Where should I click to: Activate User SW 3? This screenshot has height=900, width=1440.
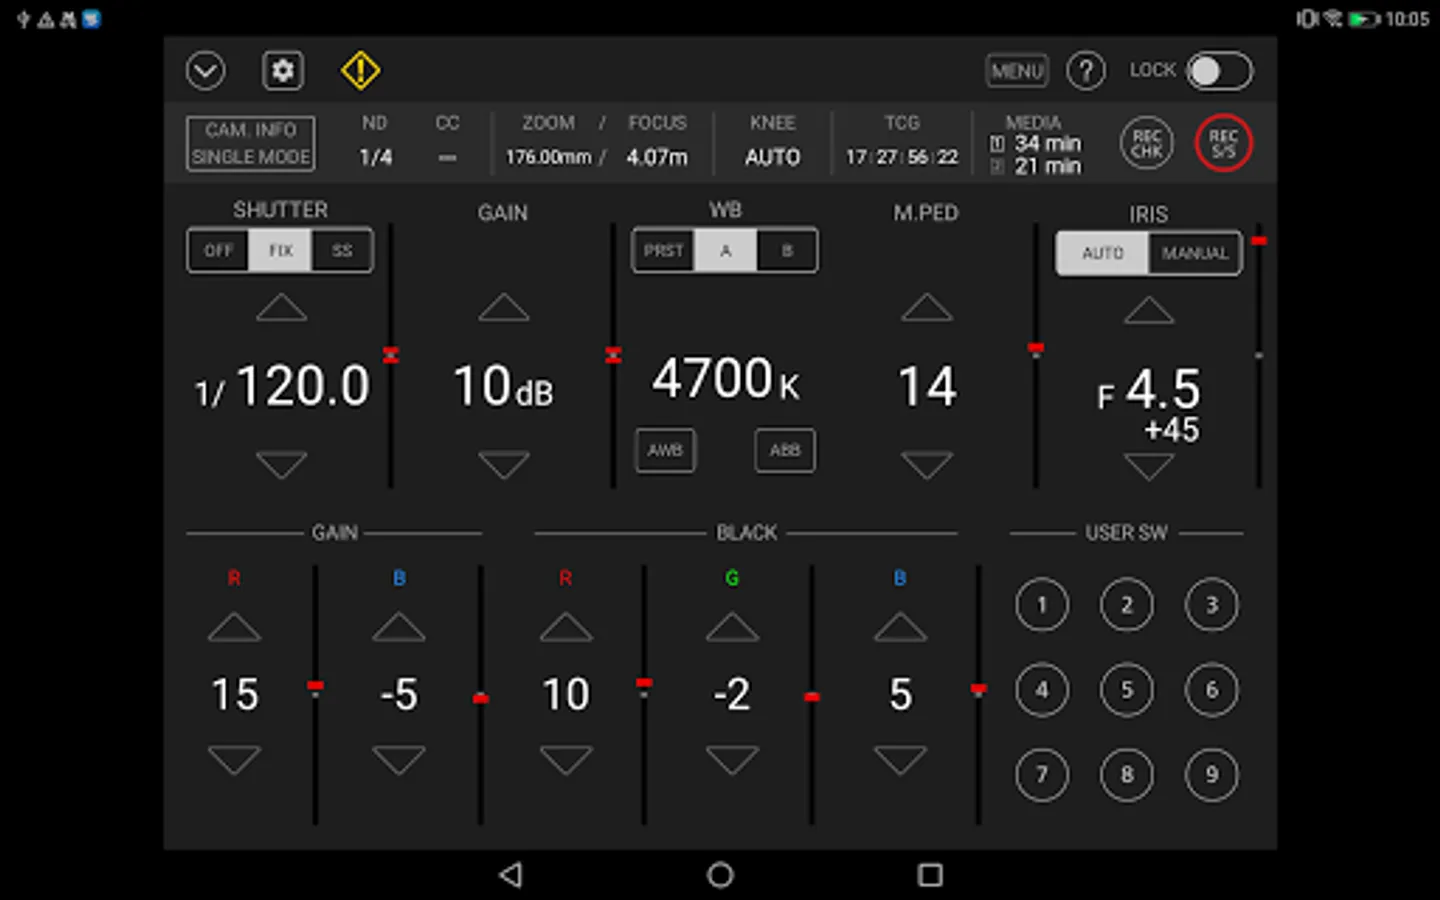point(1212,605)
